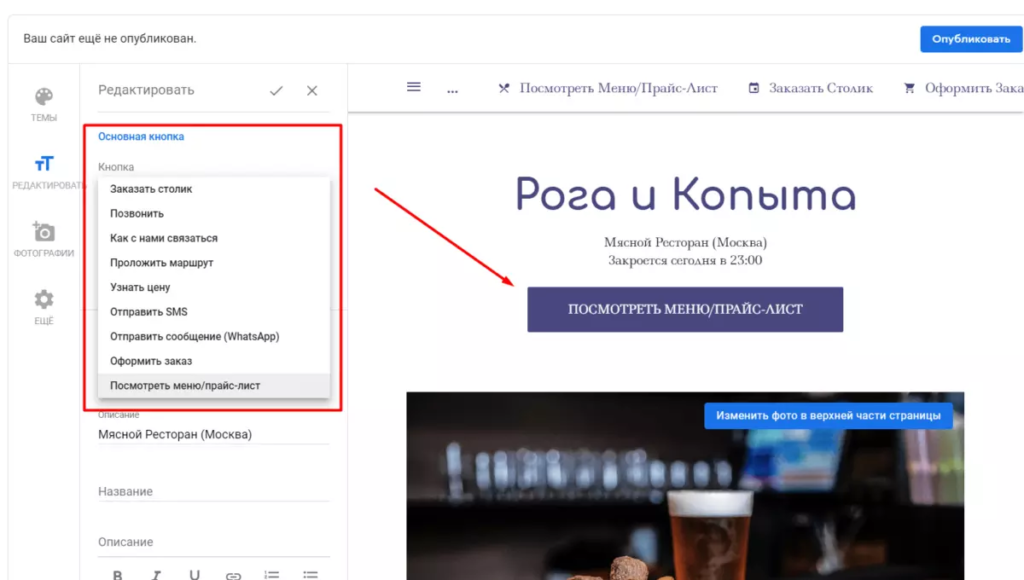
Task: Click 'Изменить фото в верхней части страницы'
Action: click(828, 415)
